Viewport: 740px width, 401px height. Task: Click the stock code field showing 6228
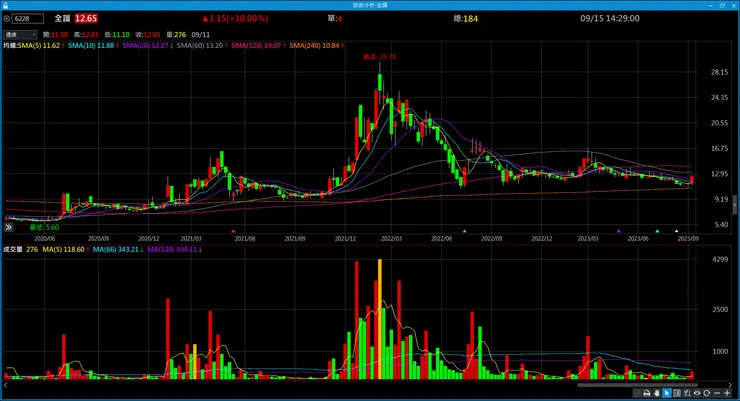[28, 18]
